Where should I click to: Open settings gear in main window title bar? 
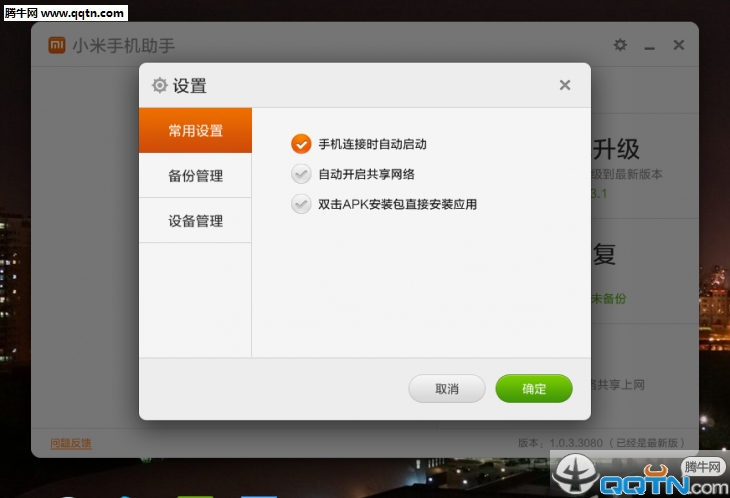pos(620,45)
